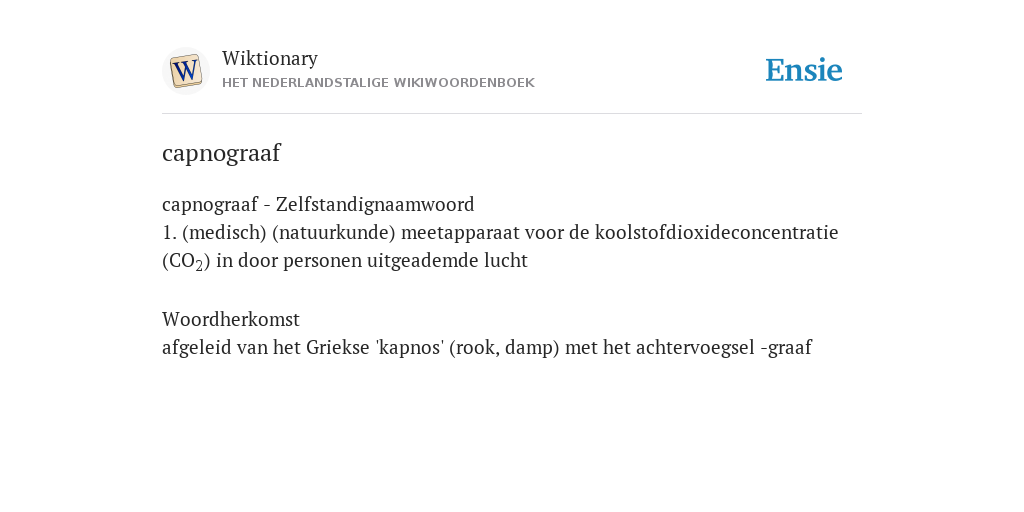Screen dimensions: 1024x512
Task: Select the subtitle 'Het Nederlandstalige Wikiwoordenboek'
Action: tap(378, 83)
